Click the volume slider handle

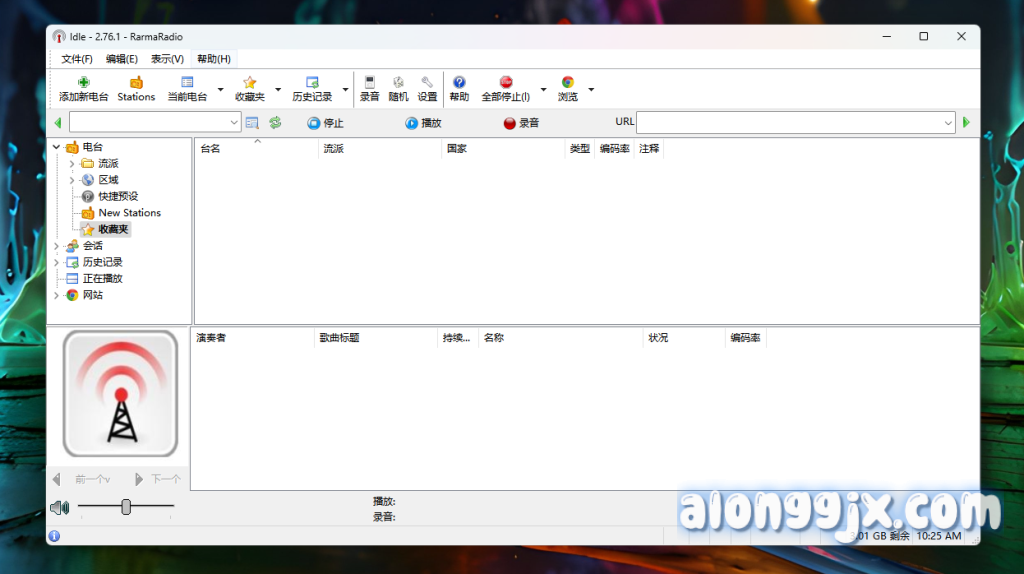tap(126, 507)
